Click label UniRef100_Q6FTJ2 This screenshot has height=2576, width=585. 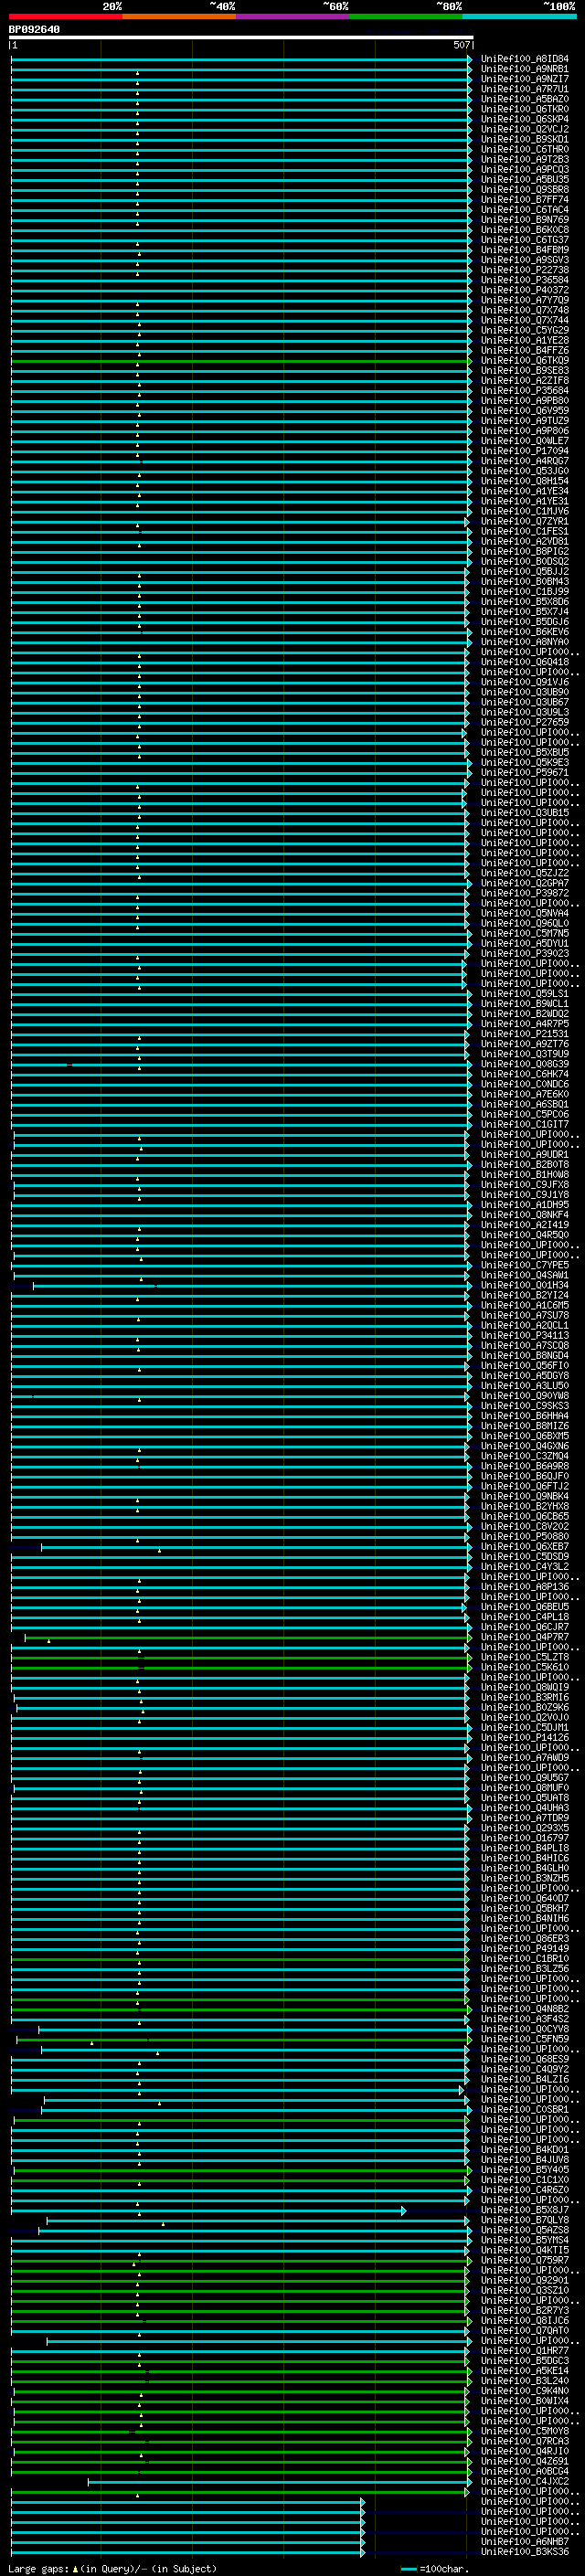coord(525,1487)
